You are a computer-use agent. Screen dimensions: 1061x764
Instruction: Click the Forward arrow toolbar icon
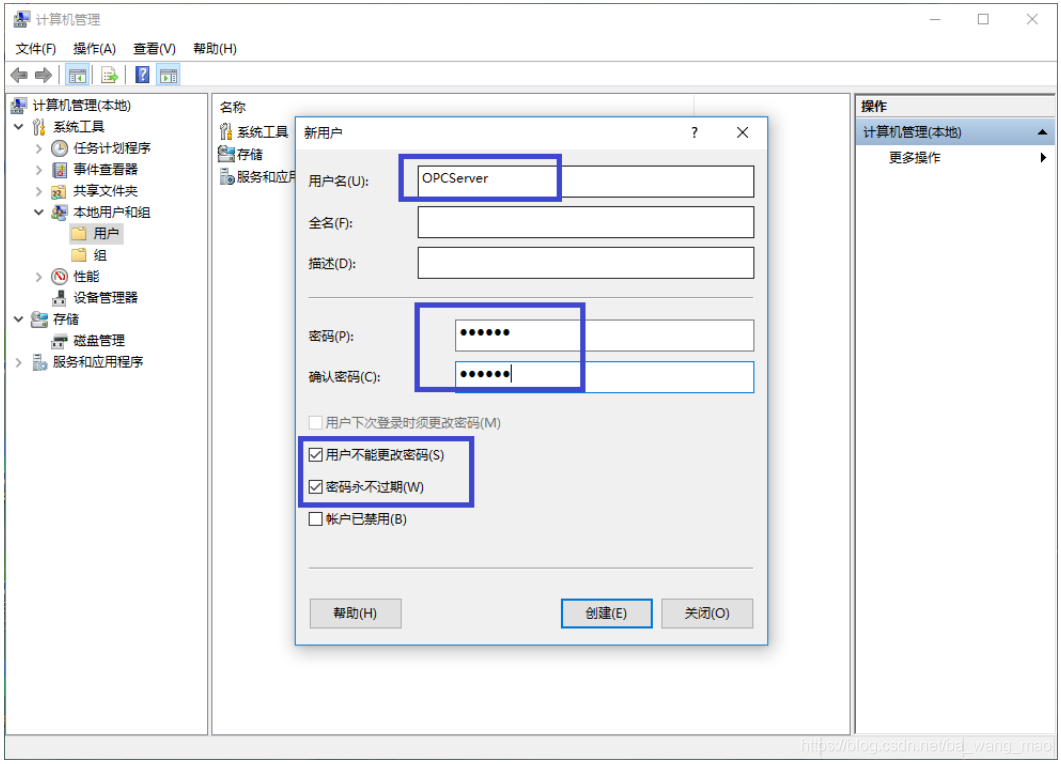coord(43,75)
